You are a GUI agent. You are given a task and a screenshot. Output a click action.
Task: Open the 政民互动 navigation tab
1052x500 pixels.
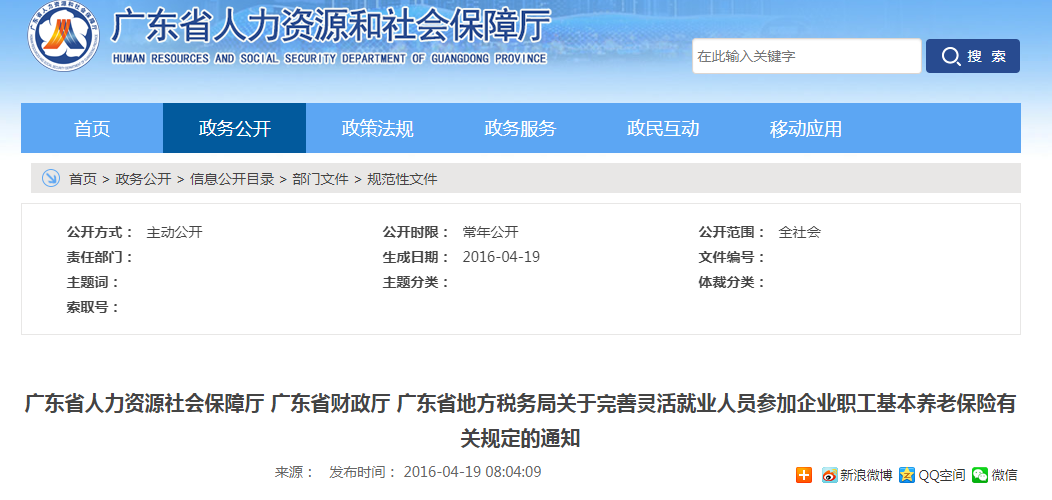663,128
